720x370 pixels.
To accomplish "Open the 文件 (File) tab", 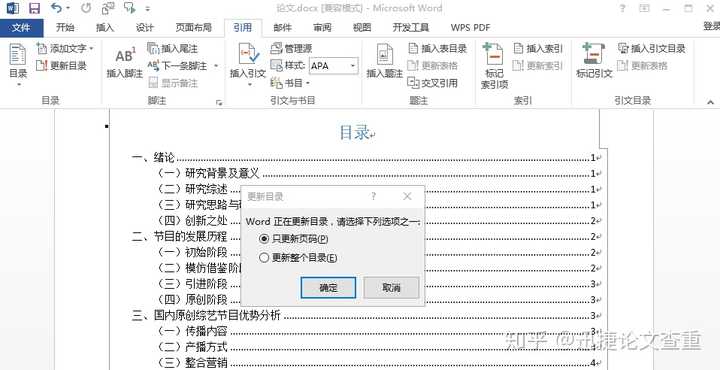I will click(x=21, y=28).
